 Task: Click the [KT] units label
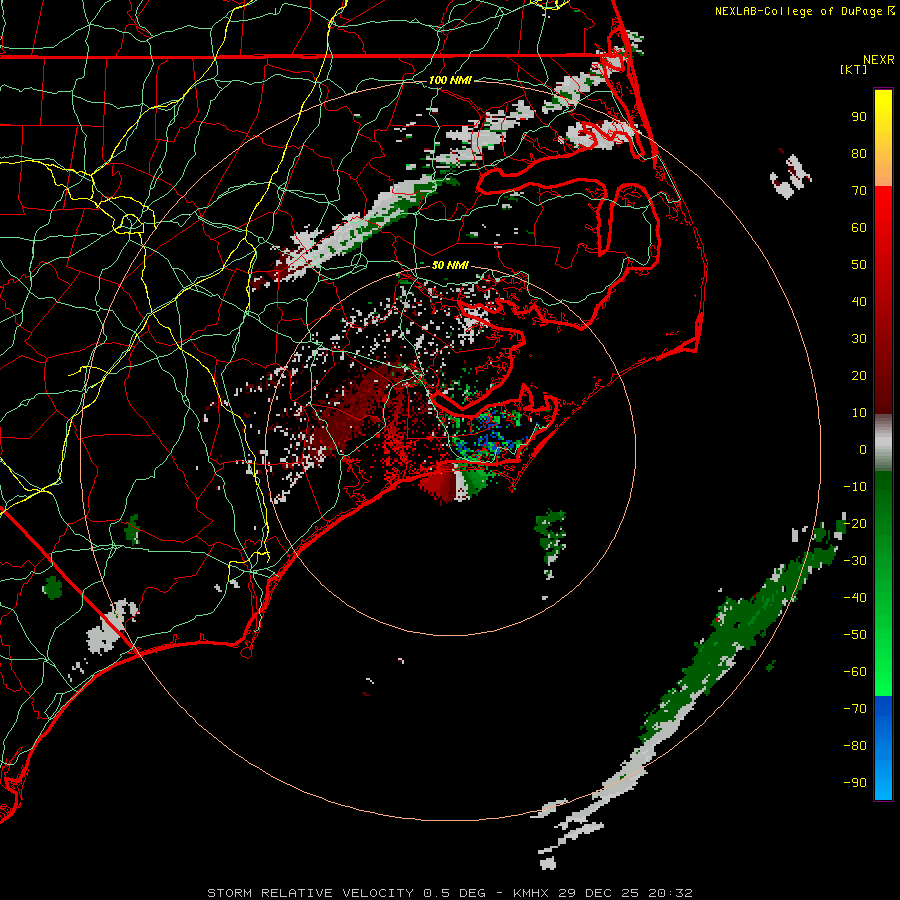[x=854, y=69]
